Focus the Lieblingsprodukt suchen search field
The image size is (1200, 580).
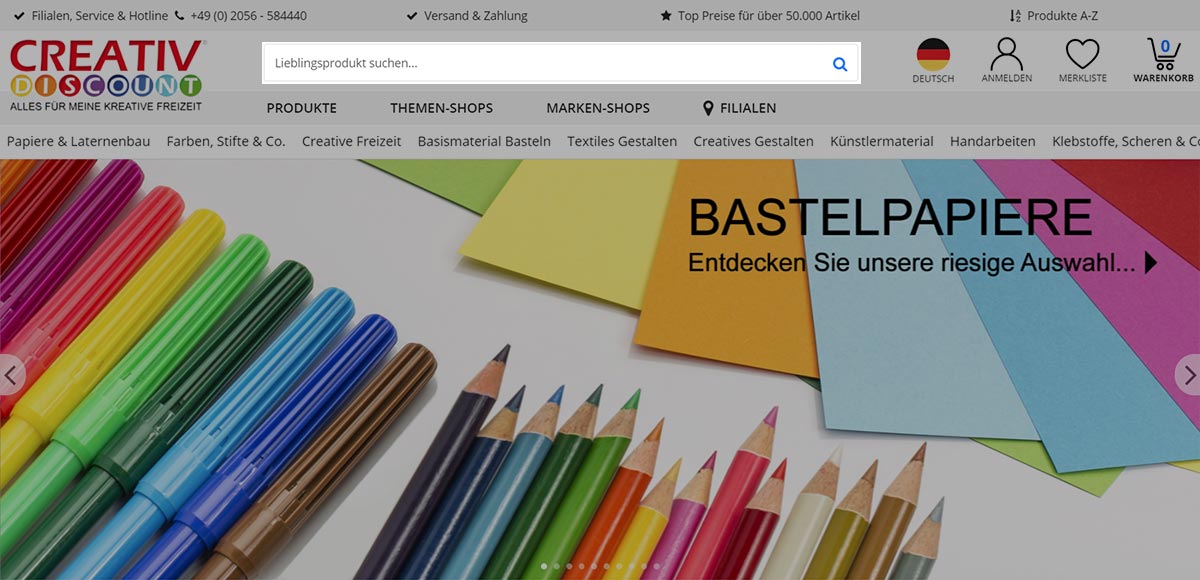560,63
